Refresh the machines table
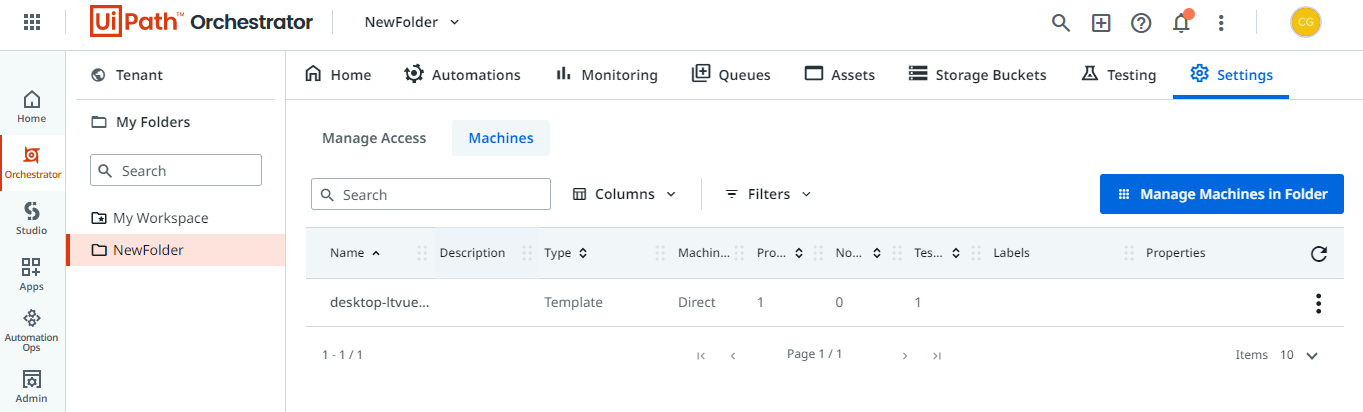The width and height of the screenshot is (1363, 412). coord(1319,254)
